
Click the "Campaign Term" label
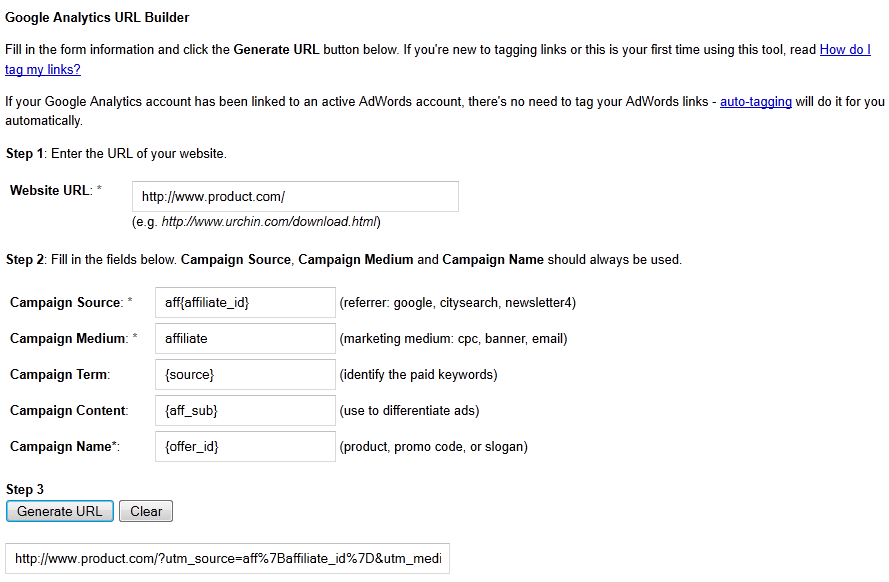59,375
